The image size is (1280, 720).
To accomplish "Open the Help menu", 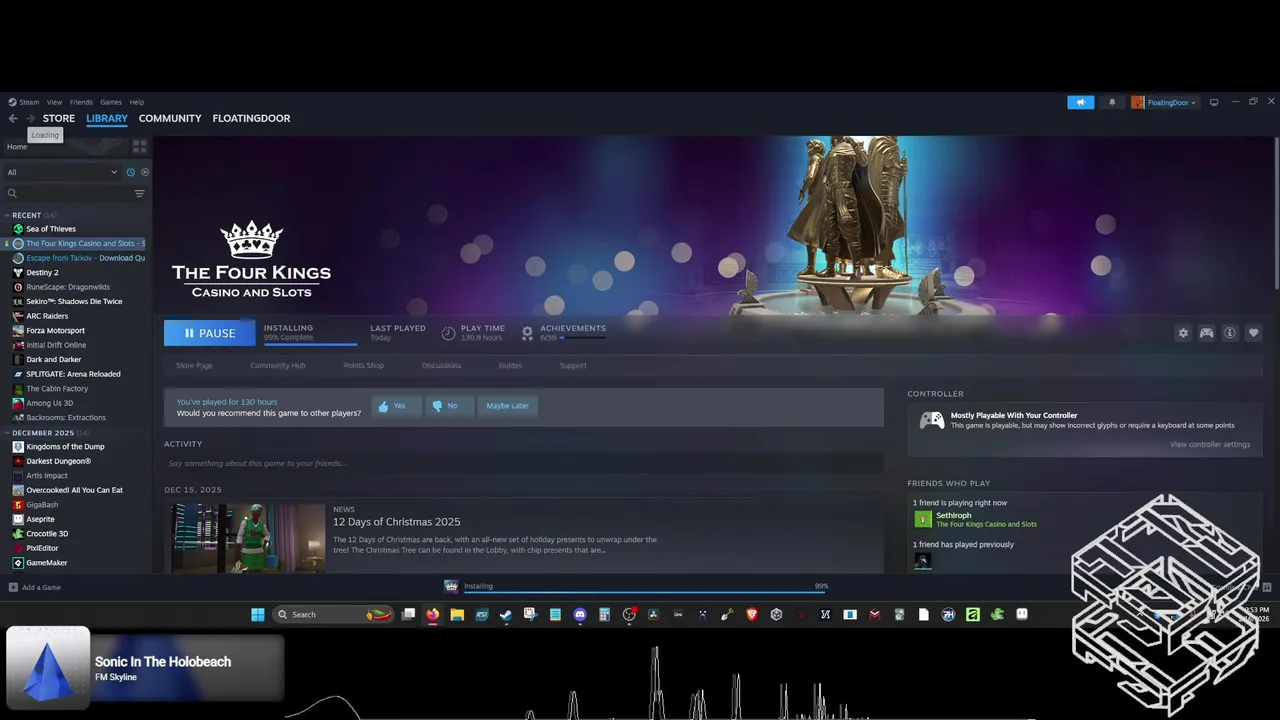I will tap(137, 102).
